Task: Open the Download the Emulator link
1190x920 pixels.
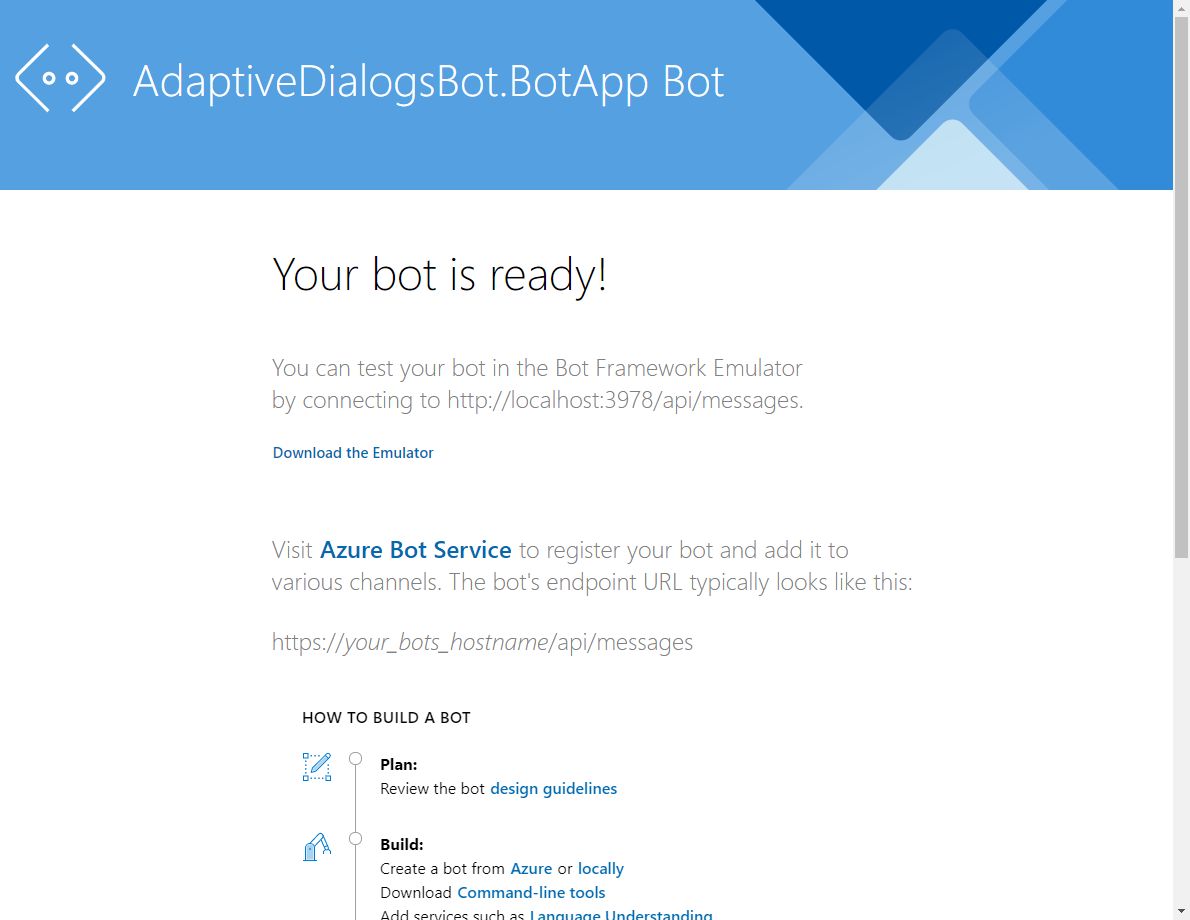Action: pos(353,452)
